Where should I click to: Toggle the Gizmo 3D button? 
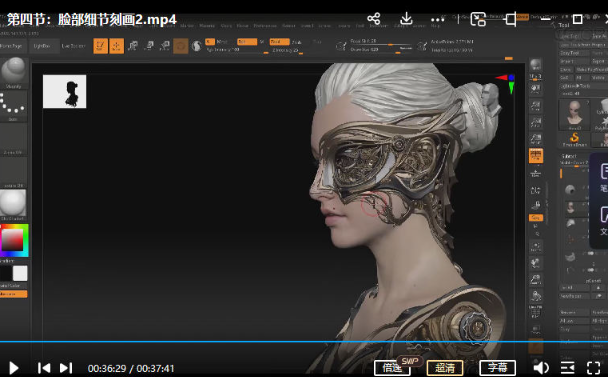click(180, 46)
